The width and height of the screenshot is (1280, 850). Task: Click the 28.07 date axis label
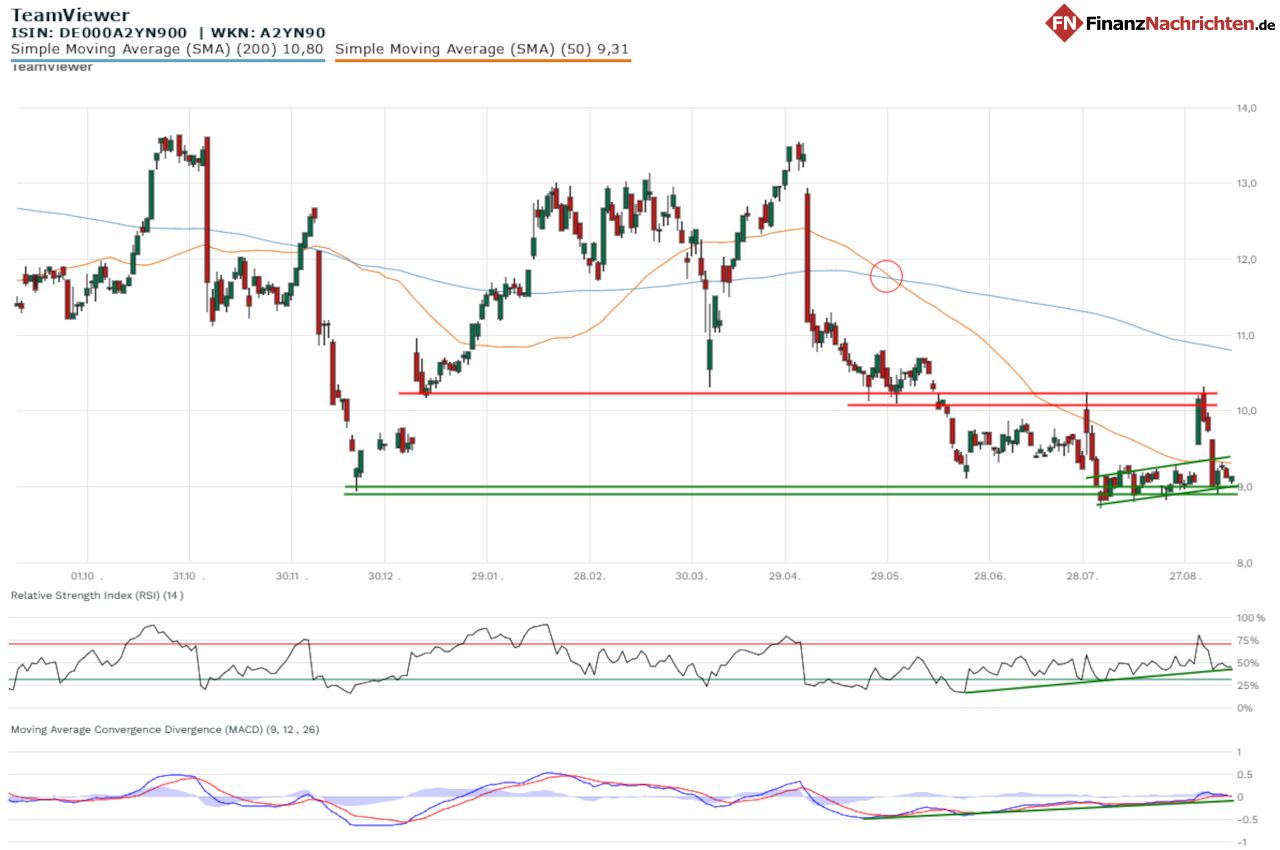(x=1084, y=578)
